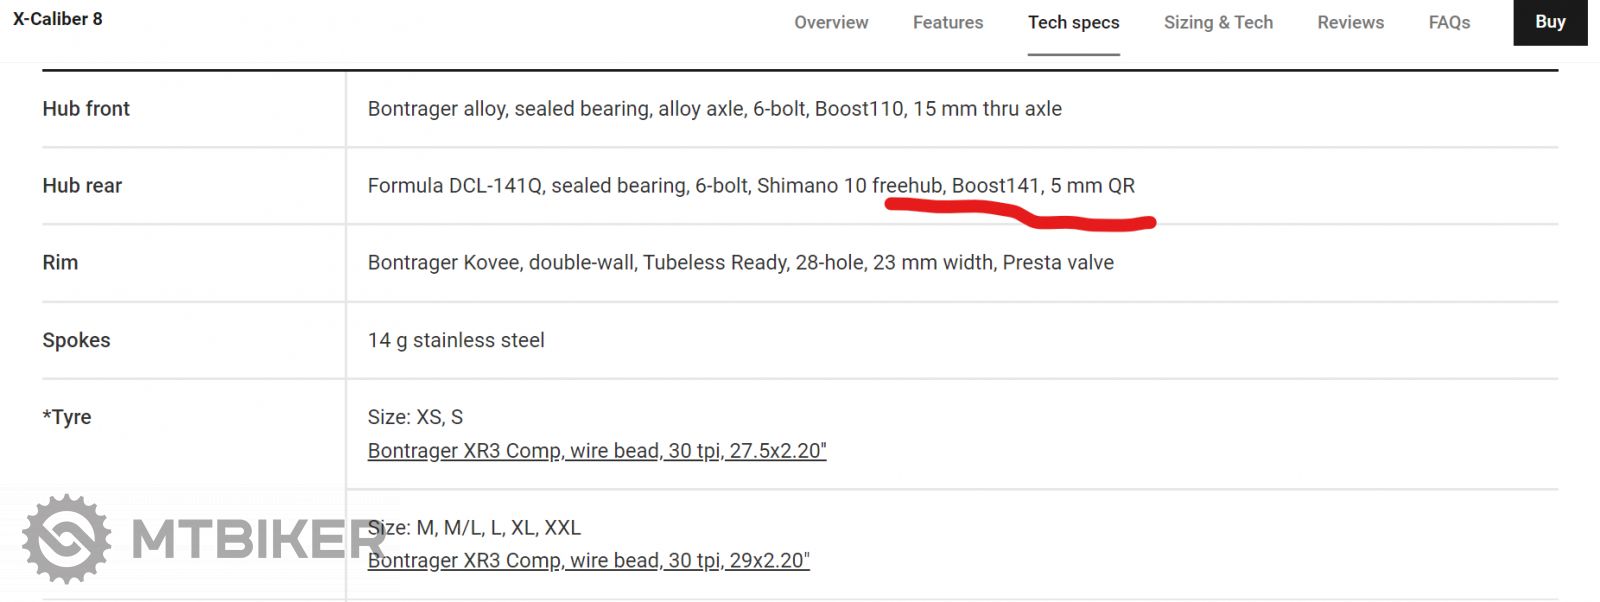Click the 14 g stainless steel text
The height and width of the screenshot is (602, 1600).
point(456,340)
